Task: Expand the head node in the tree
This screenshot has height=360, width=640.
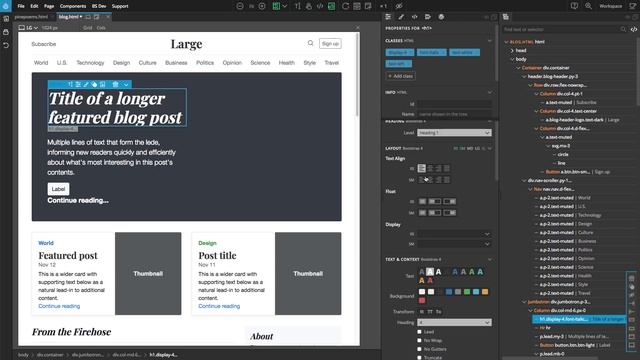Action: click(x=512, y=50)
